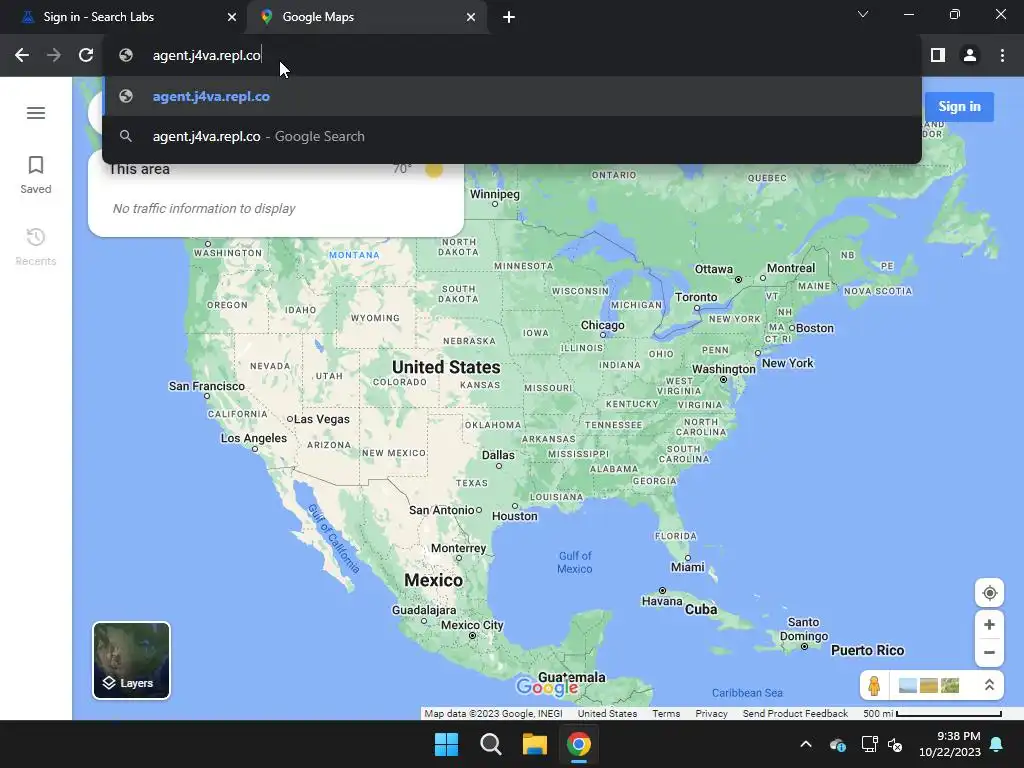1024x768 pixels.
Task: Click the 'No traffic information to display' text
Action: click(x=204, y=208)
